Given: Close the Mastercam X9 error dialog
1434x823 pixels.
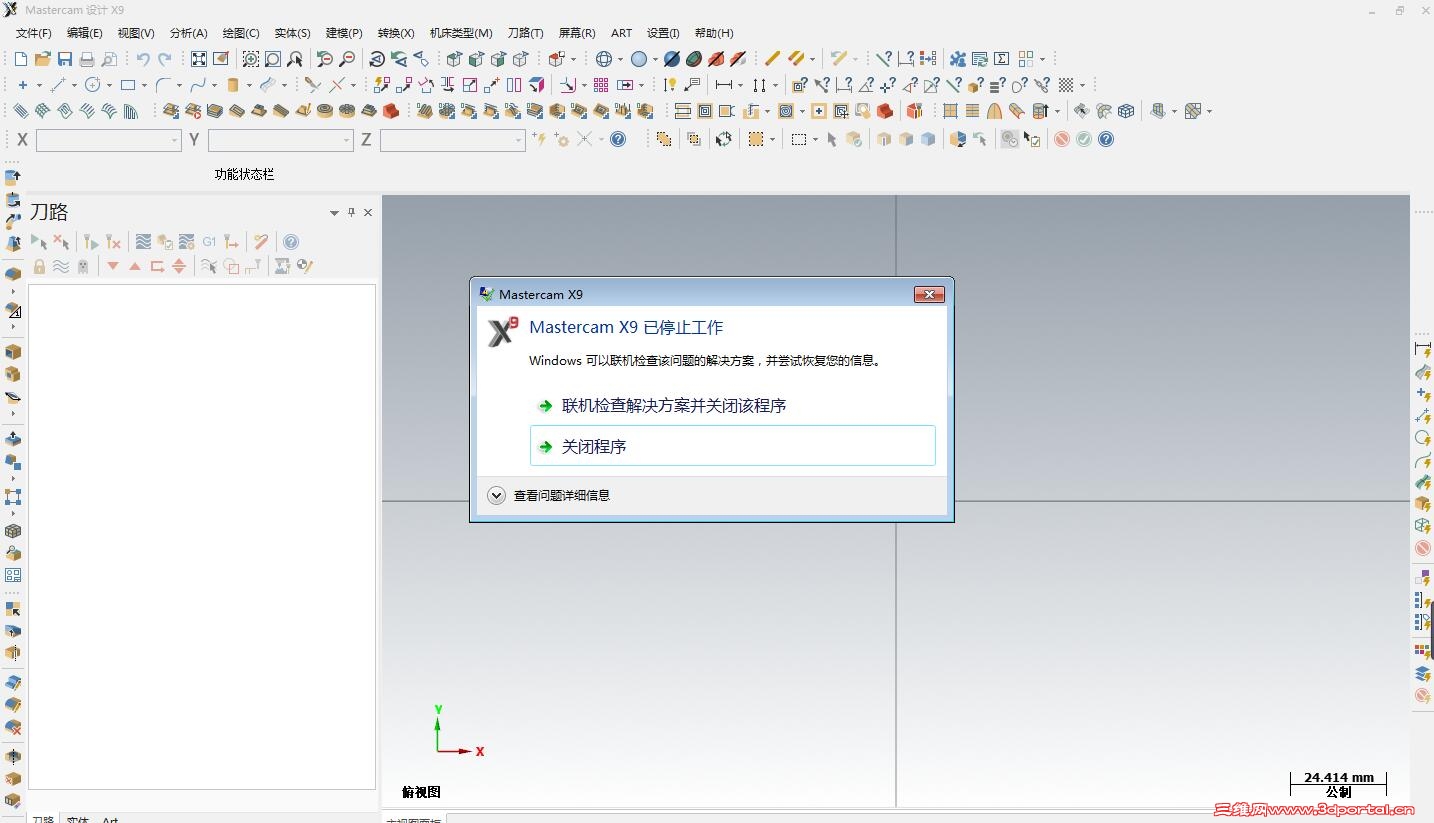Looking at the screenshot, I should pos(929,294).
